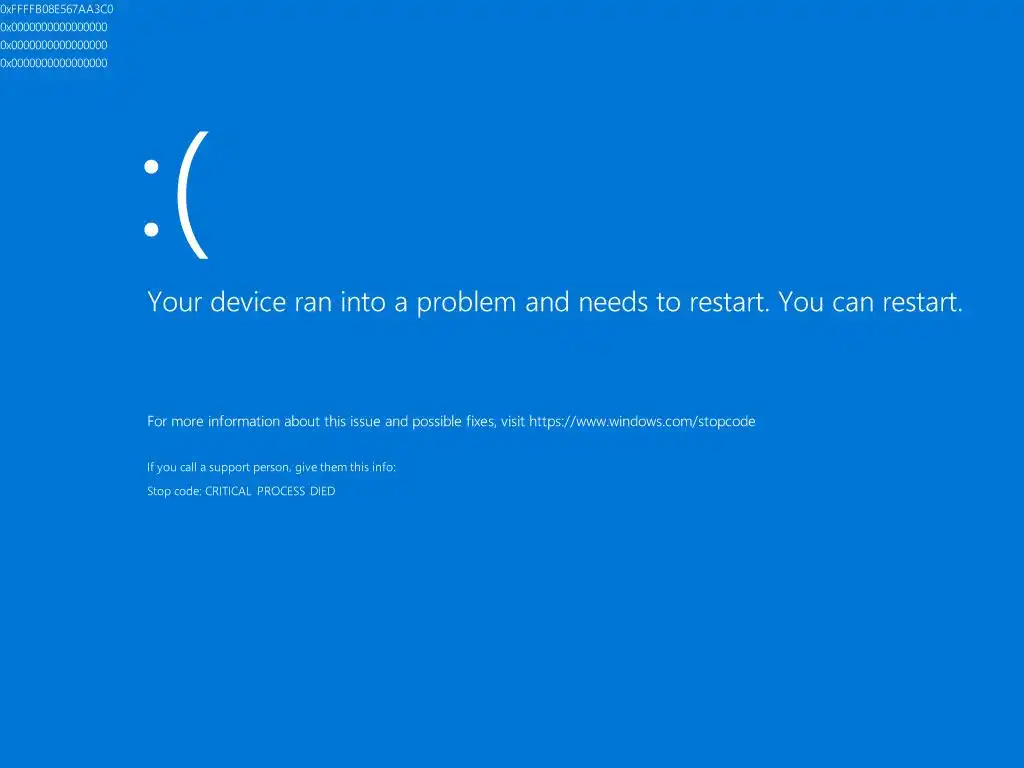Select the 0xFFFFB08E567AA3C0 hex address line
The image size is (1024, 768).
point(57,9)
